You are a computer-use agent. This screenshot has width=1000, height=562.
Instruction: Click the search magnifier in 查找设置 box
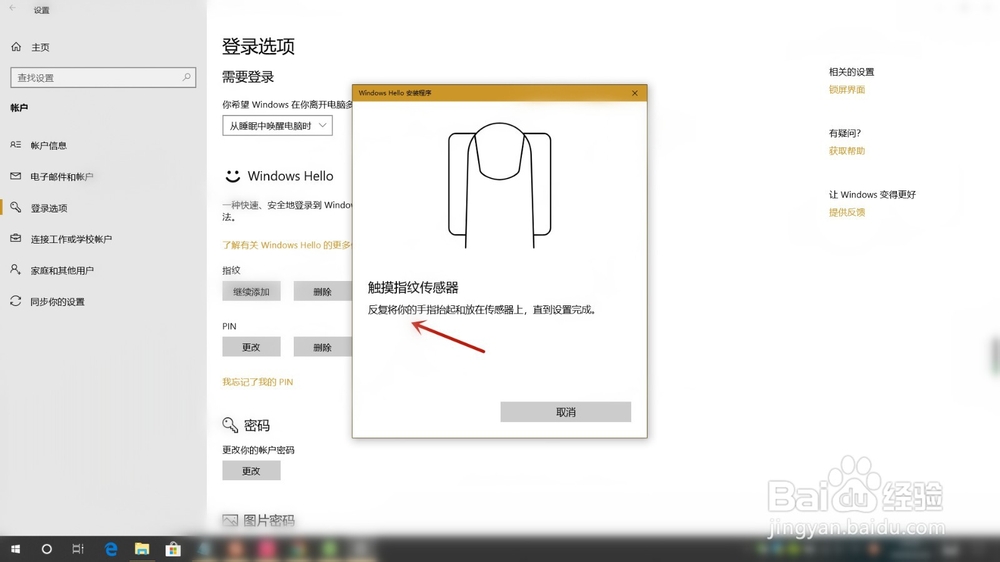(x=186, y=77)
